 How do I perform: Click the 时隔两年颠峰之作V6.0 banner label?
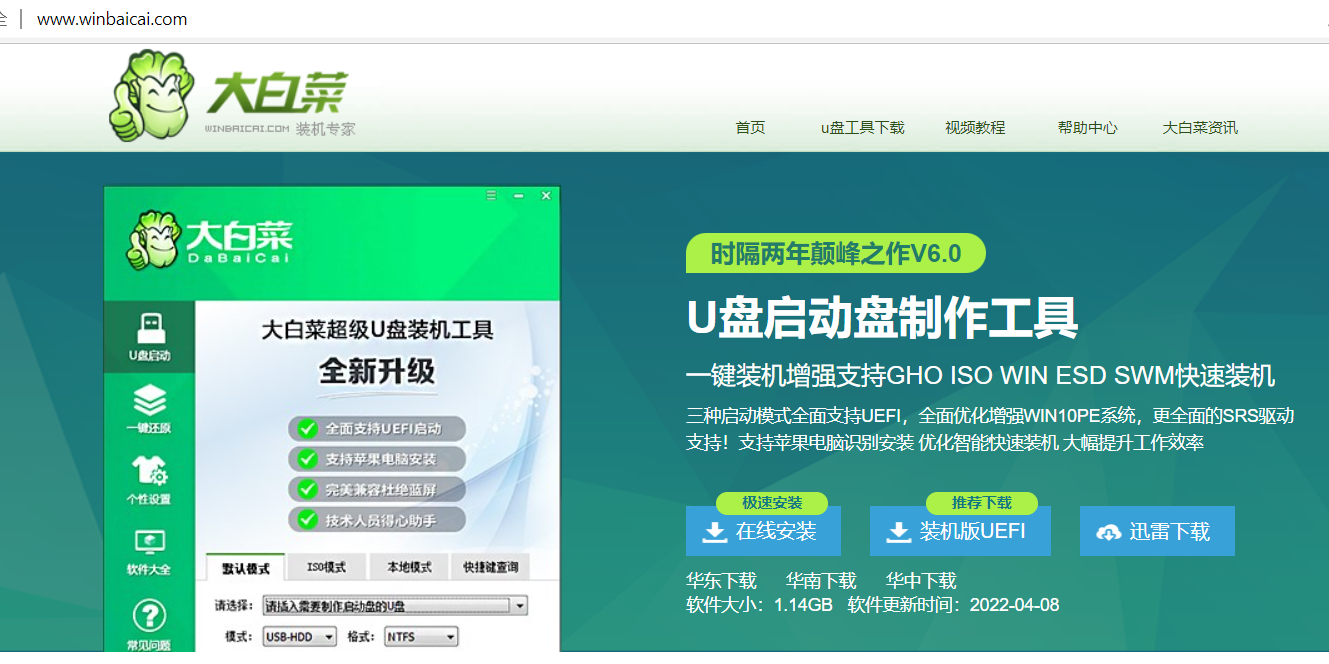(836, 254)
